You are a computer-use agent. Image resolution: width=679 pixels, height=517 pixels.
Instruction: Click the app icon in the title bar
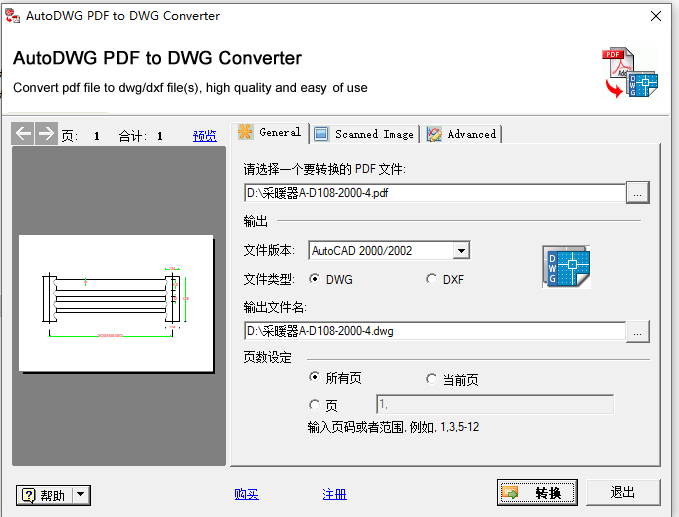(13, 16)
